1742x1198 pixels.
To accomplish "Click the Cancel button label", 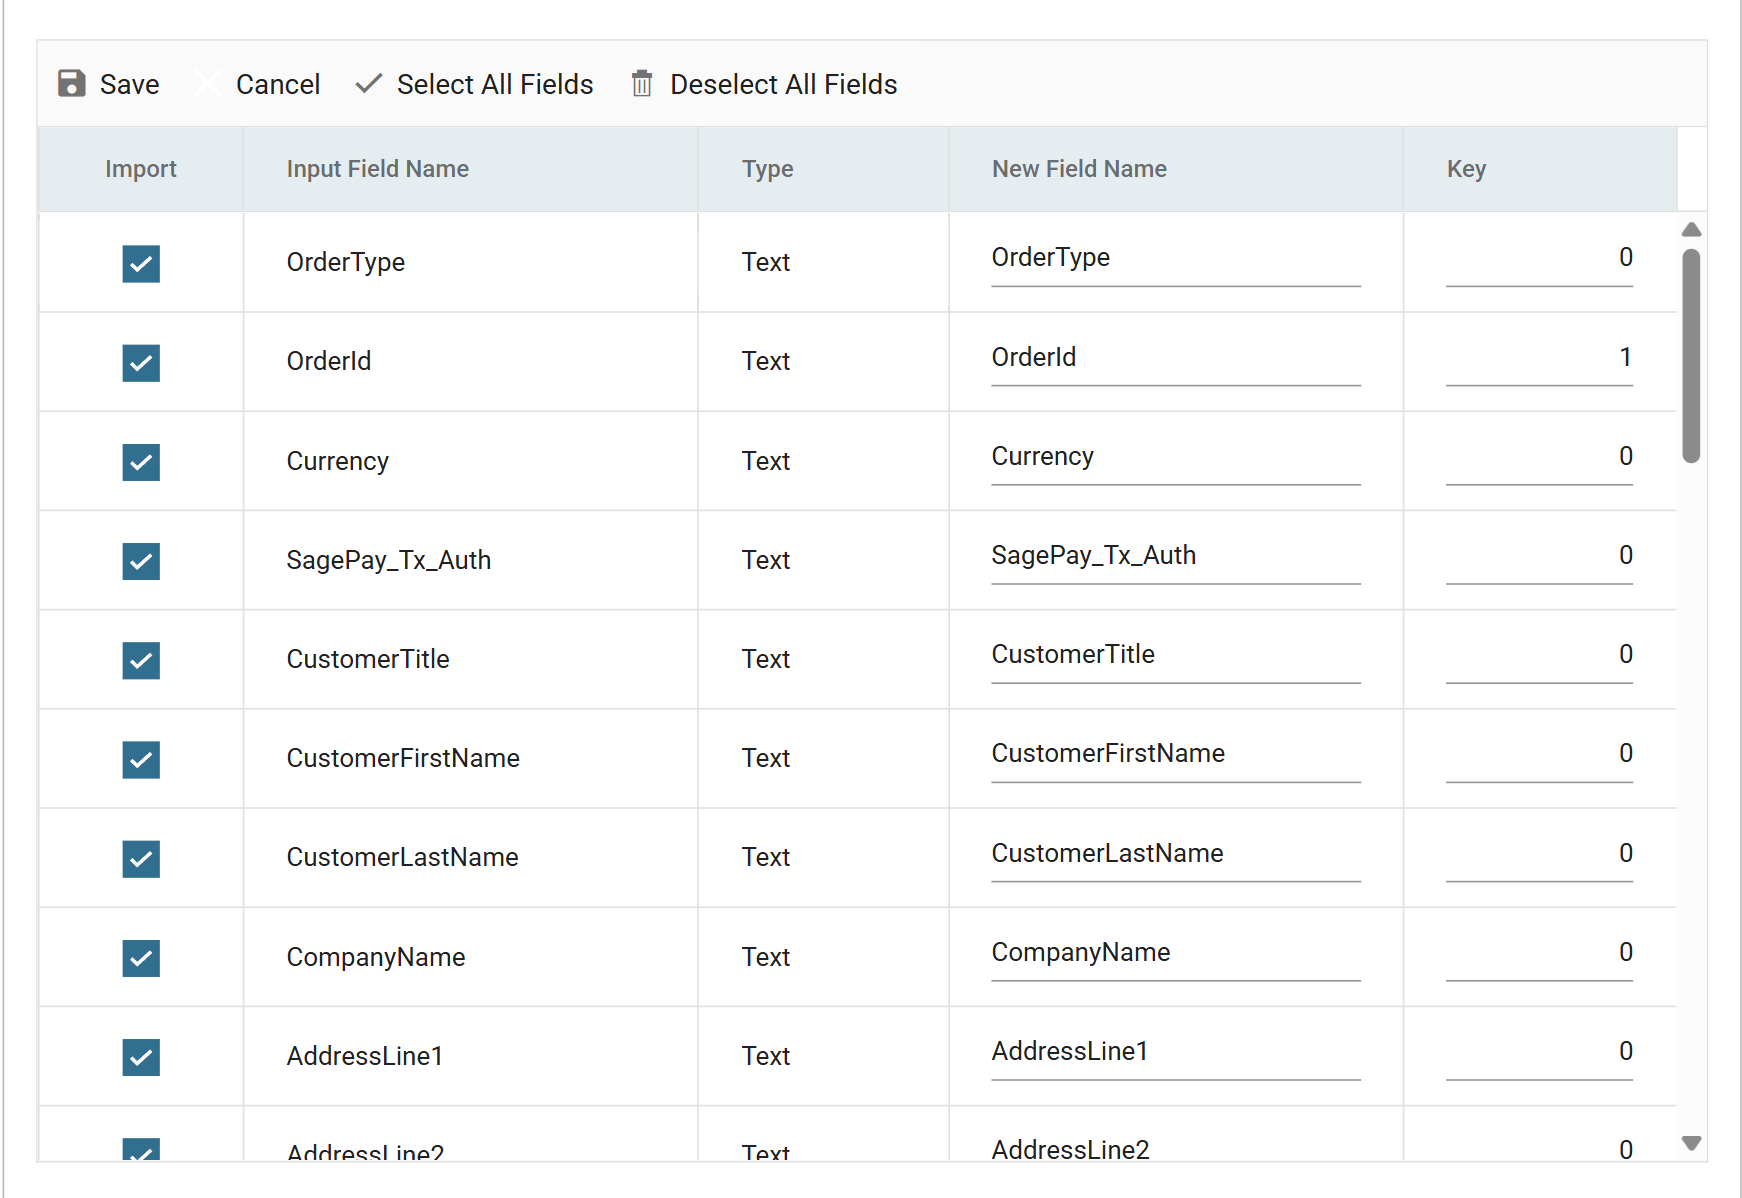I will click(x=278, y=84).
